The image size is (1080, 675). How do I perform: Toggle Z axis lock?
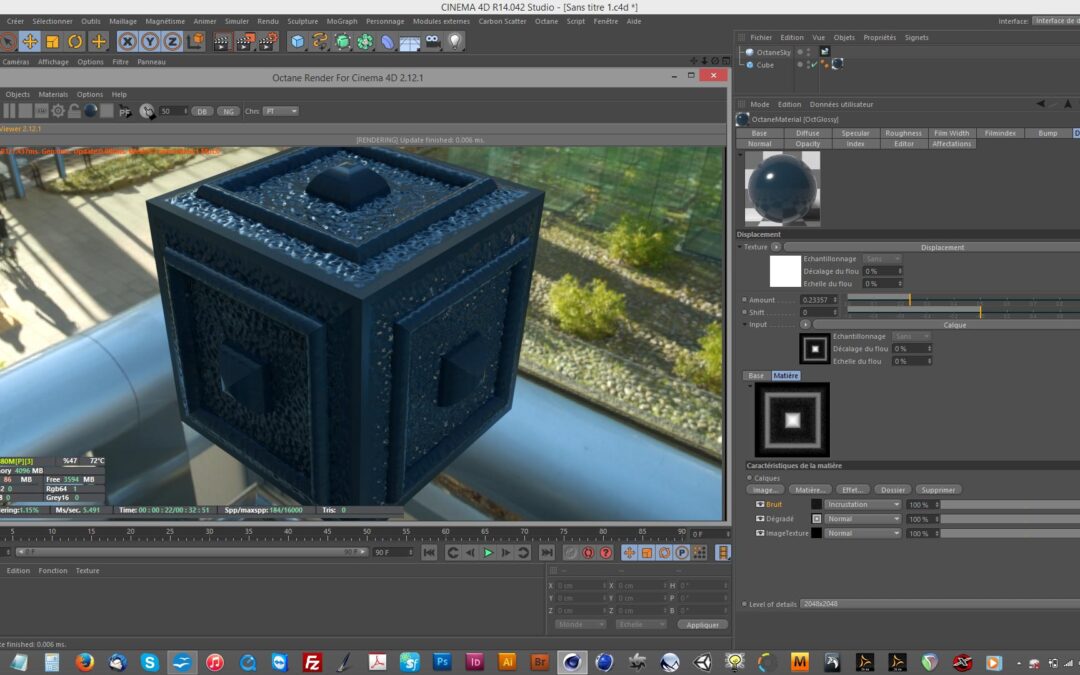(172, 41)
